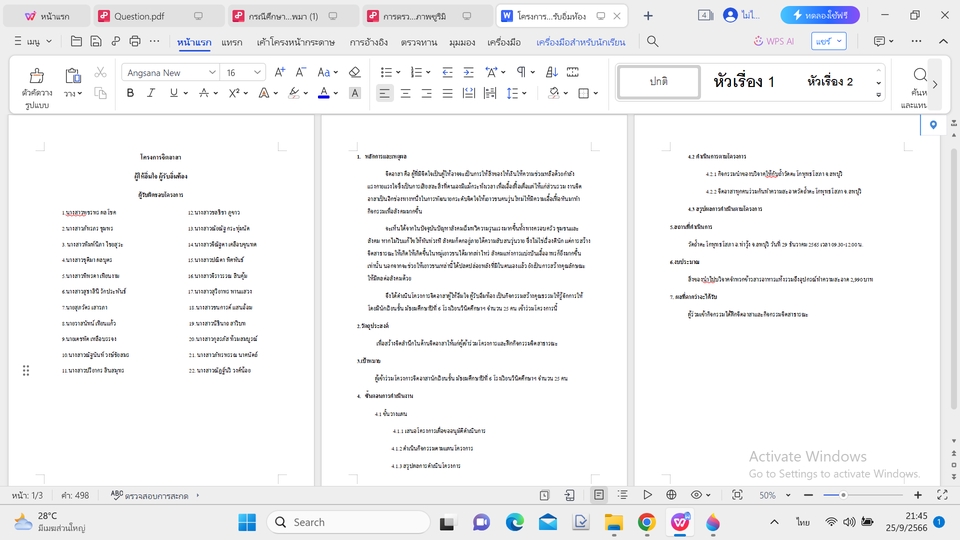Click the search magnifier beside tabs
Image resolution: width=960 pixels, height=540 pixels.
(653, 41)
